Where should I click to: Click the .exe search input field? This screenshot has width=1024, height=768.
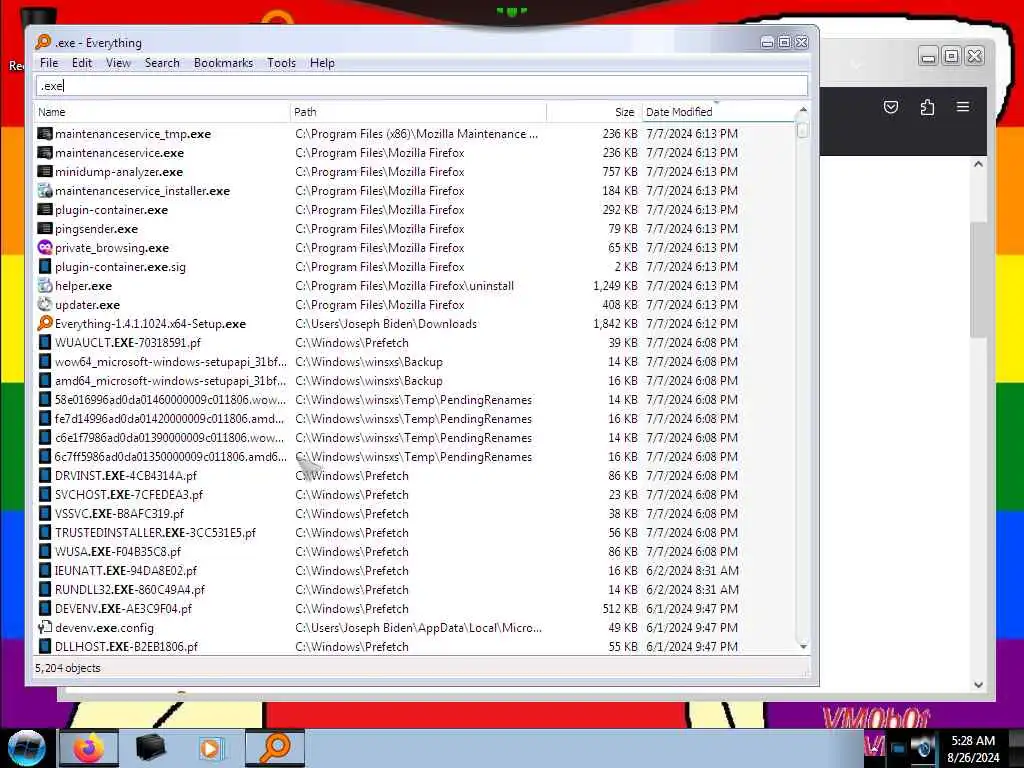(x=422, y=86)
